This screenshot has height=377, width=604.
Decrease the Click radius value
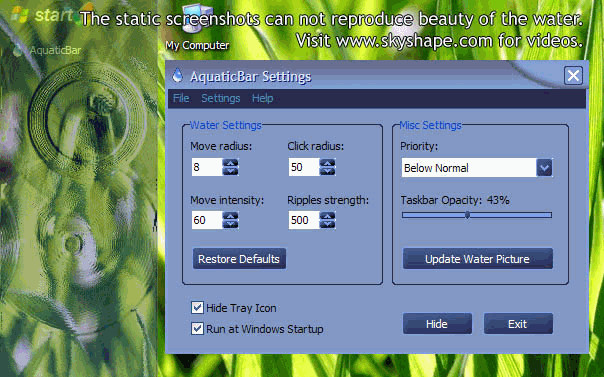[x=327, y=171]
